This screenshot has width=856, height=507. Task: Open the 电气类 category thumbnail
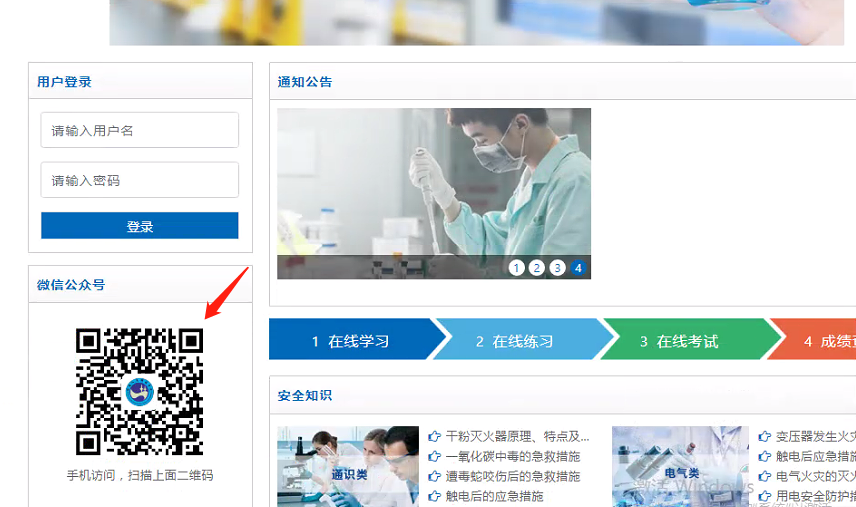pos(680,466)
